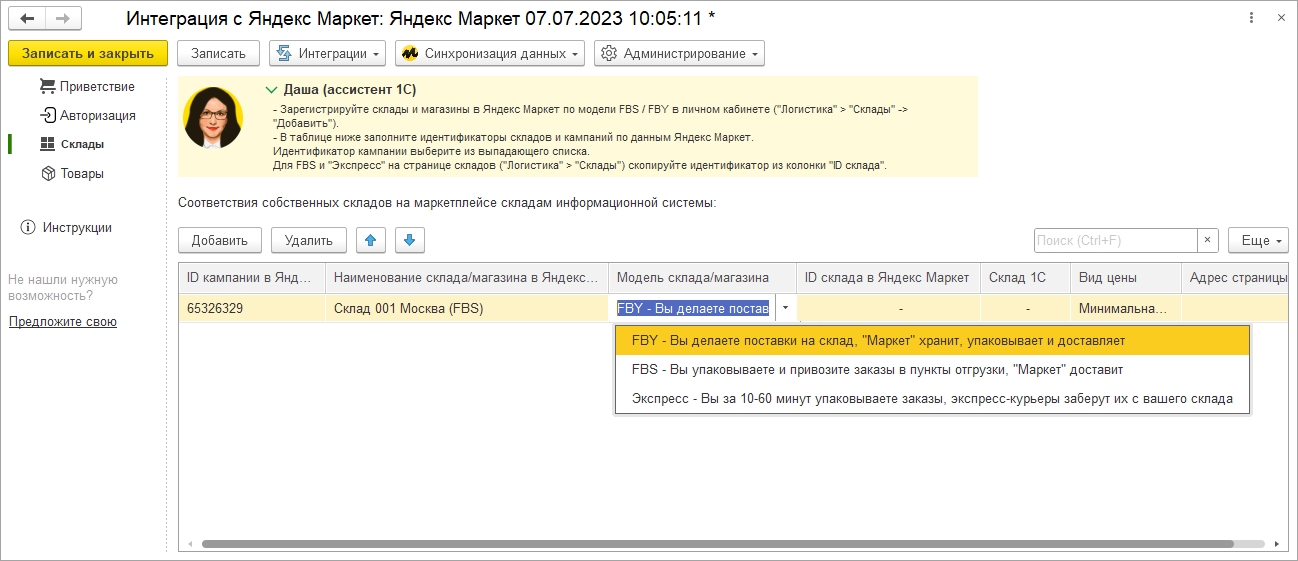
Task: Click the Удалить button
Action: point(309,240)
